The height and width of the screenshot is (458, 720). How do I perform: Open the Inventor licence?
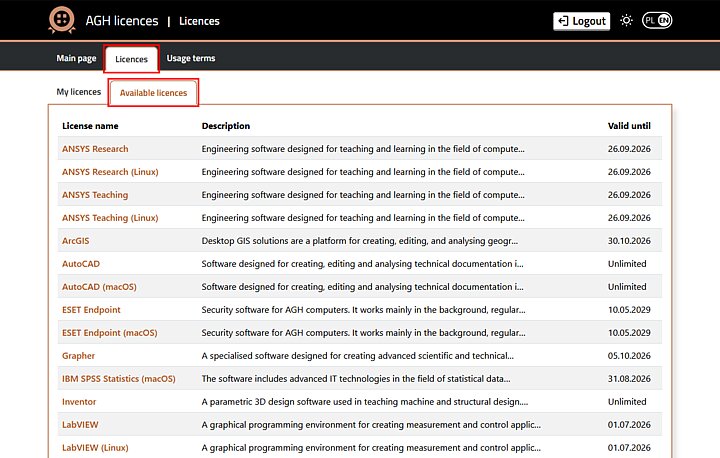click(x=79, y=401)
